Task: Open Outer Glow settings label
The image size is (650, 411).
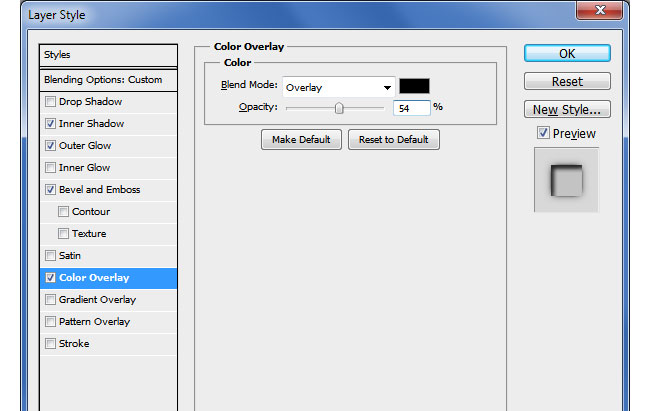Action: (x=85, y=146)
